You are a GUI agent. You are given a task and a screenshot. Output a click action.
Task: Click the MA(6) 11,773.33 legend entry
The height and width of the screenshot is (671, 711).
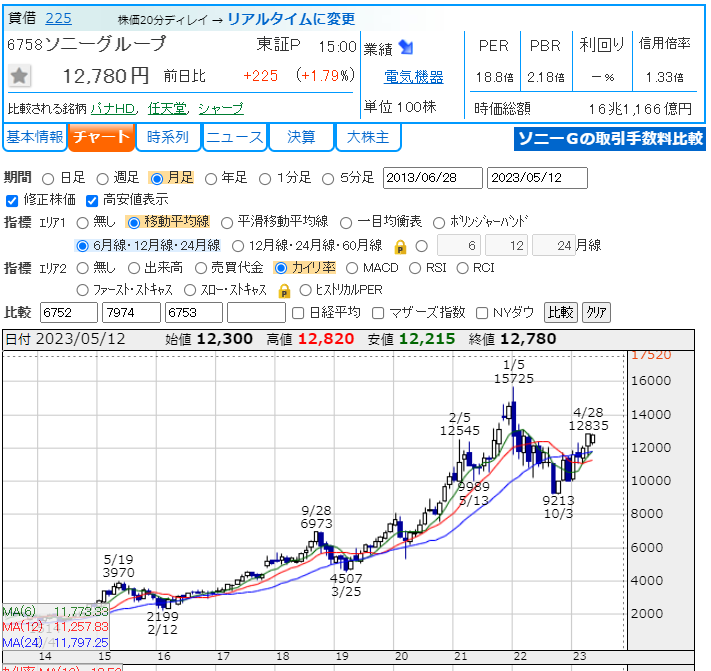(x=55, y=612)
